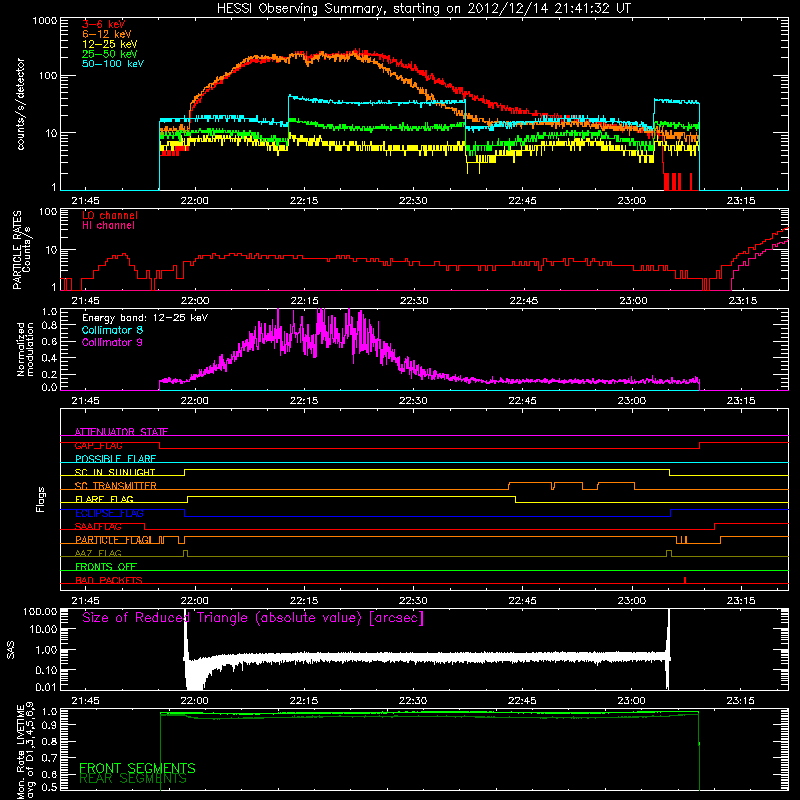
Task: Select the 50-100 keV legend label
Action: tap(113, 64)
